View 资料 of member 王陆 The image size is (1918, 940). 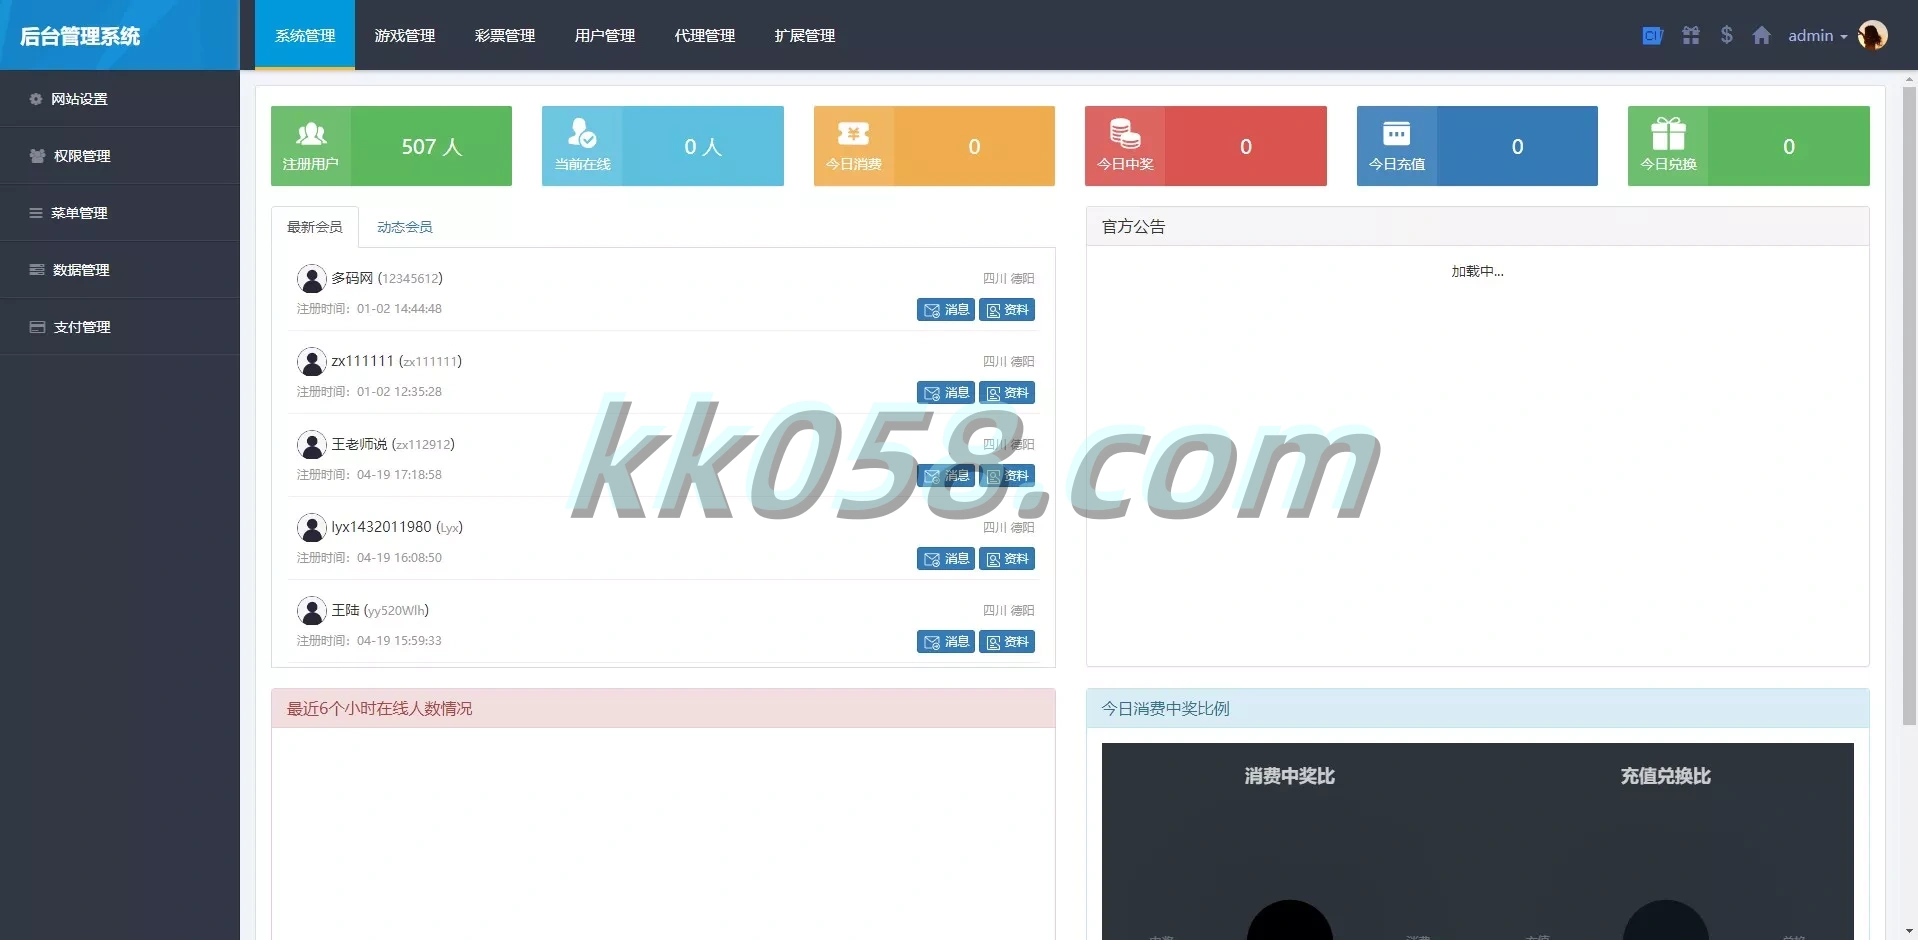tap(1007, 642)
